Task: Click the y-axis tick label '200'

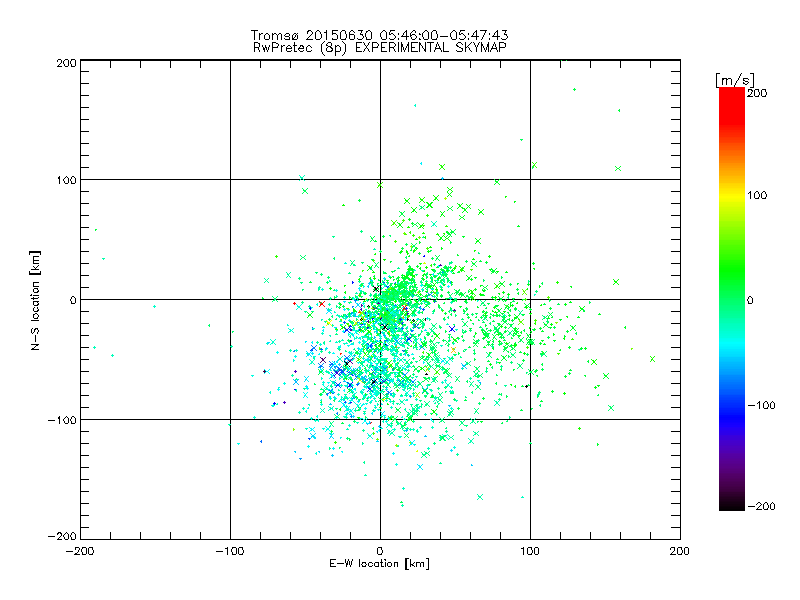Action: coord(66,63)
